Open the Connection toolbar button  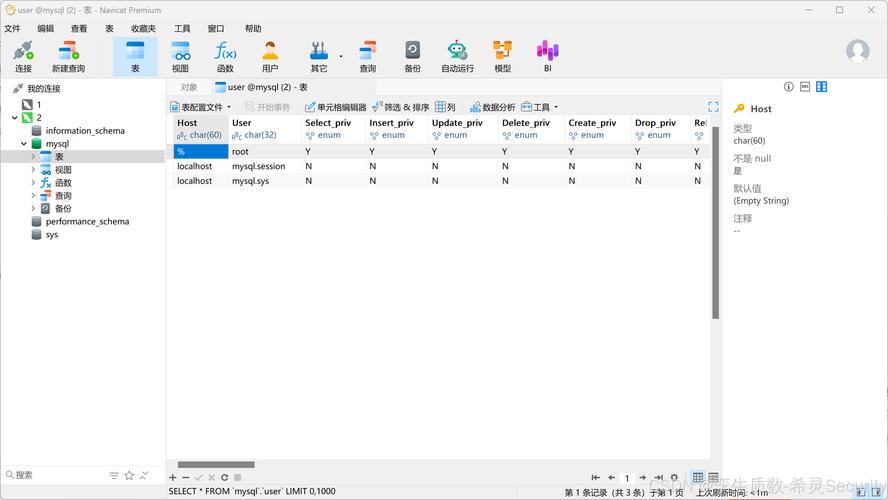click(x=23, y=57)
